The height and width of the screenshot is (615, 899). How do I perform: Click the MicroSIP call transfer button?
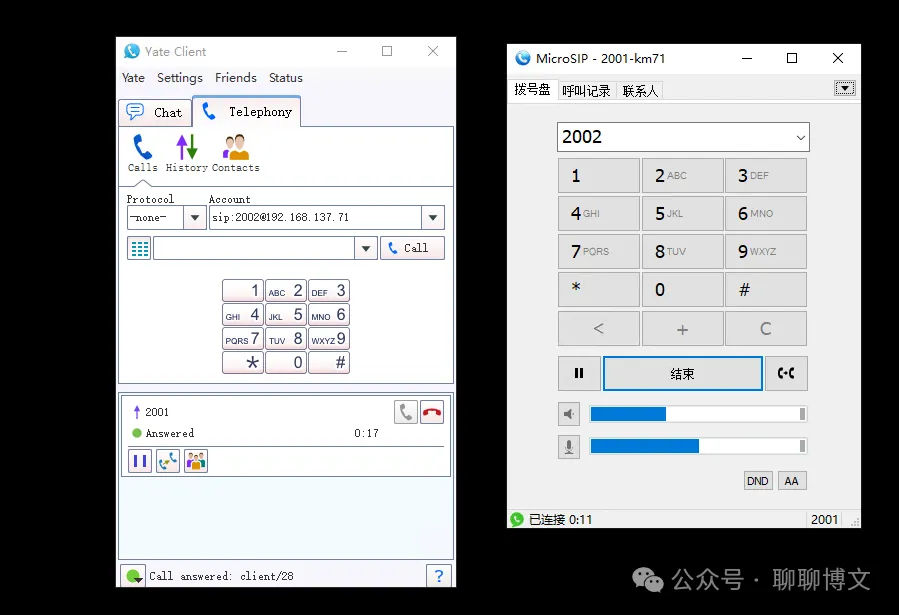(x=786, y=374)
